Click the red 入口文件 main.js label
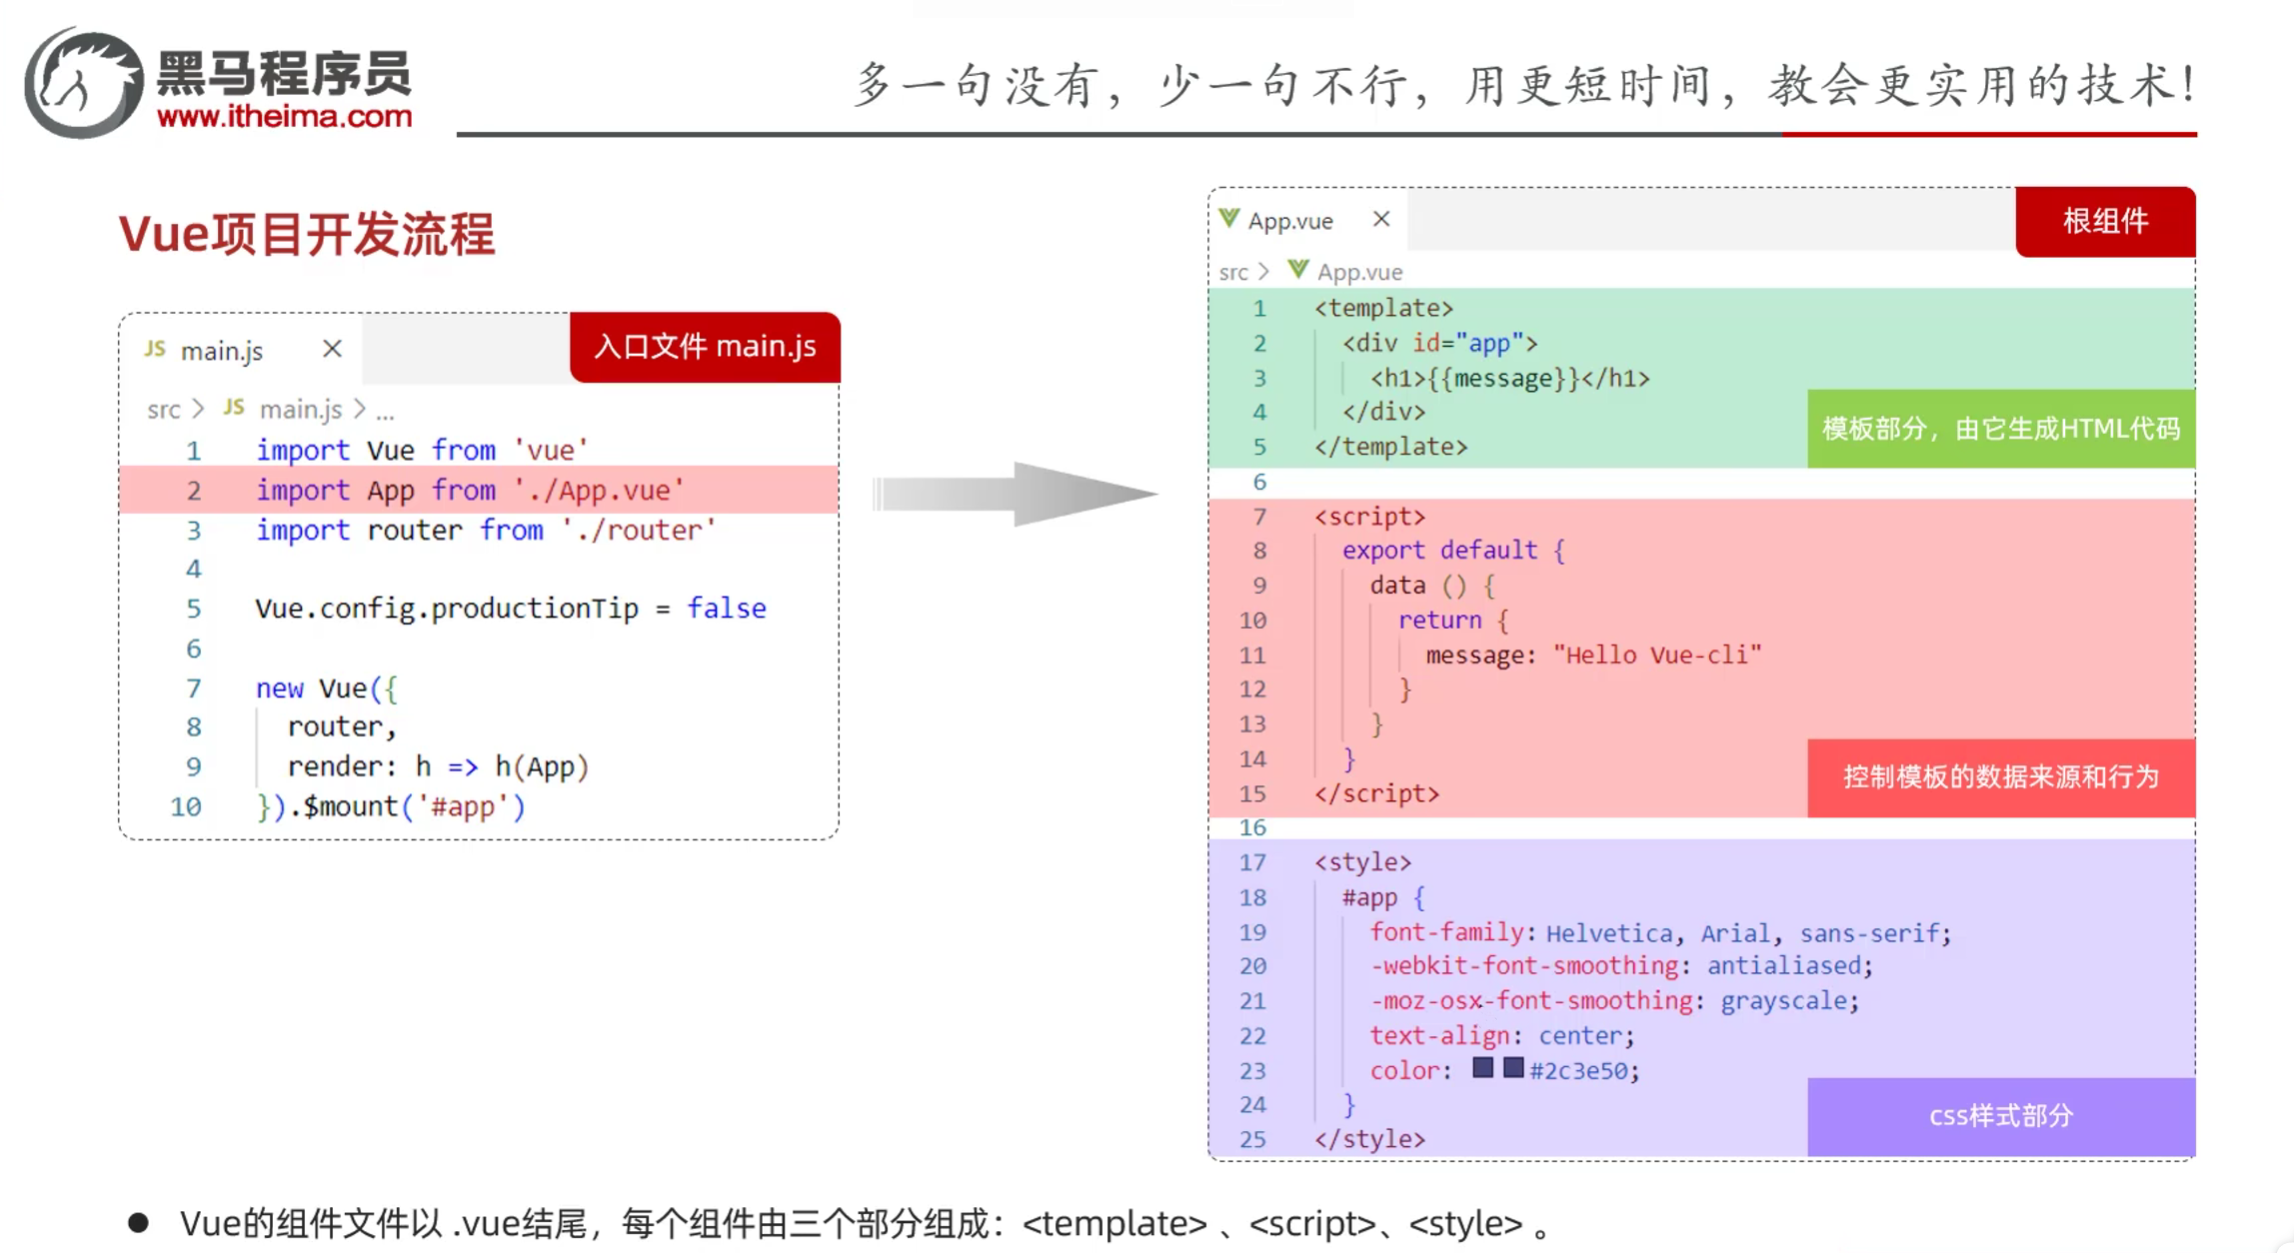 tap(704, 347)
